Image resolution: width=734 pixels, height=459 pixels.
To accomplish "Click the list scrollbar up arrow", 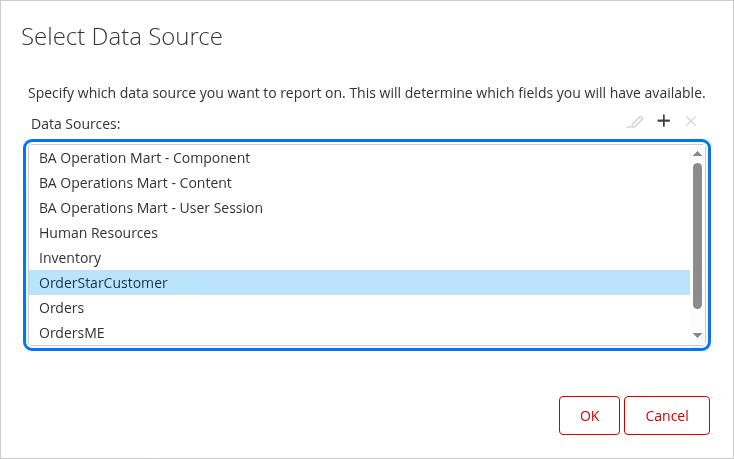I will (x=697, y=154).
